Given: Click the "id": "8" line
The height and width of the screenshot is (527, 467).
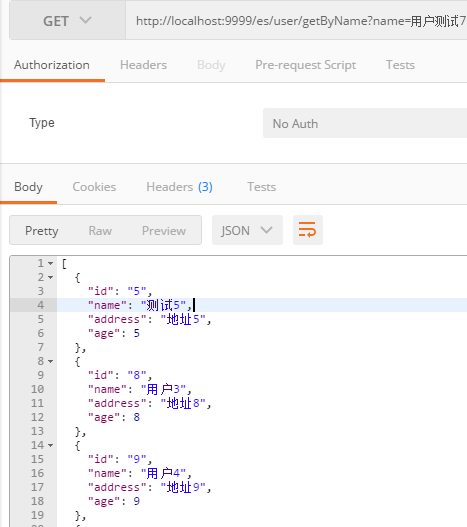Looking at the screenshot, I should coord(120,375).
